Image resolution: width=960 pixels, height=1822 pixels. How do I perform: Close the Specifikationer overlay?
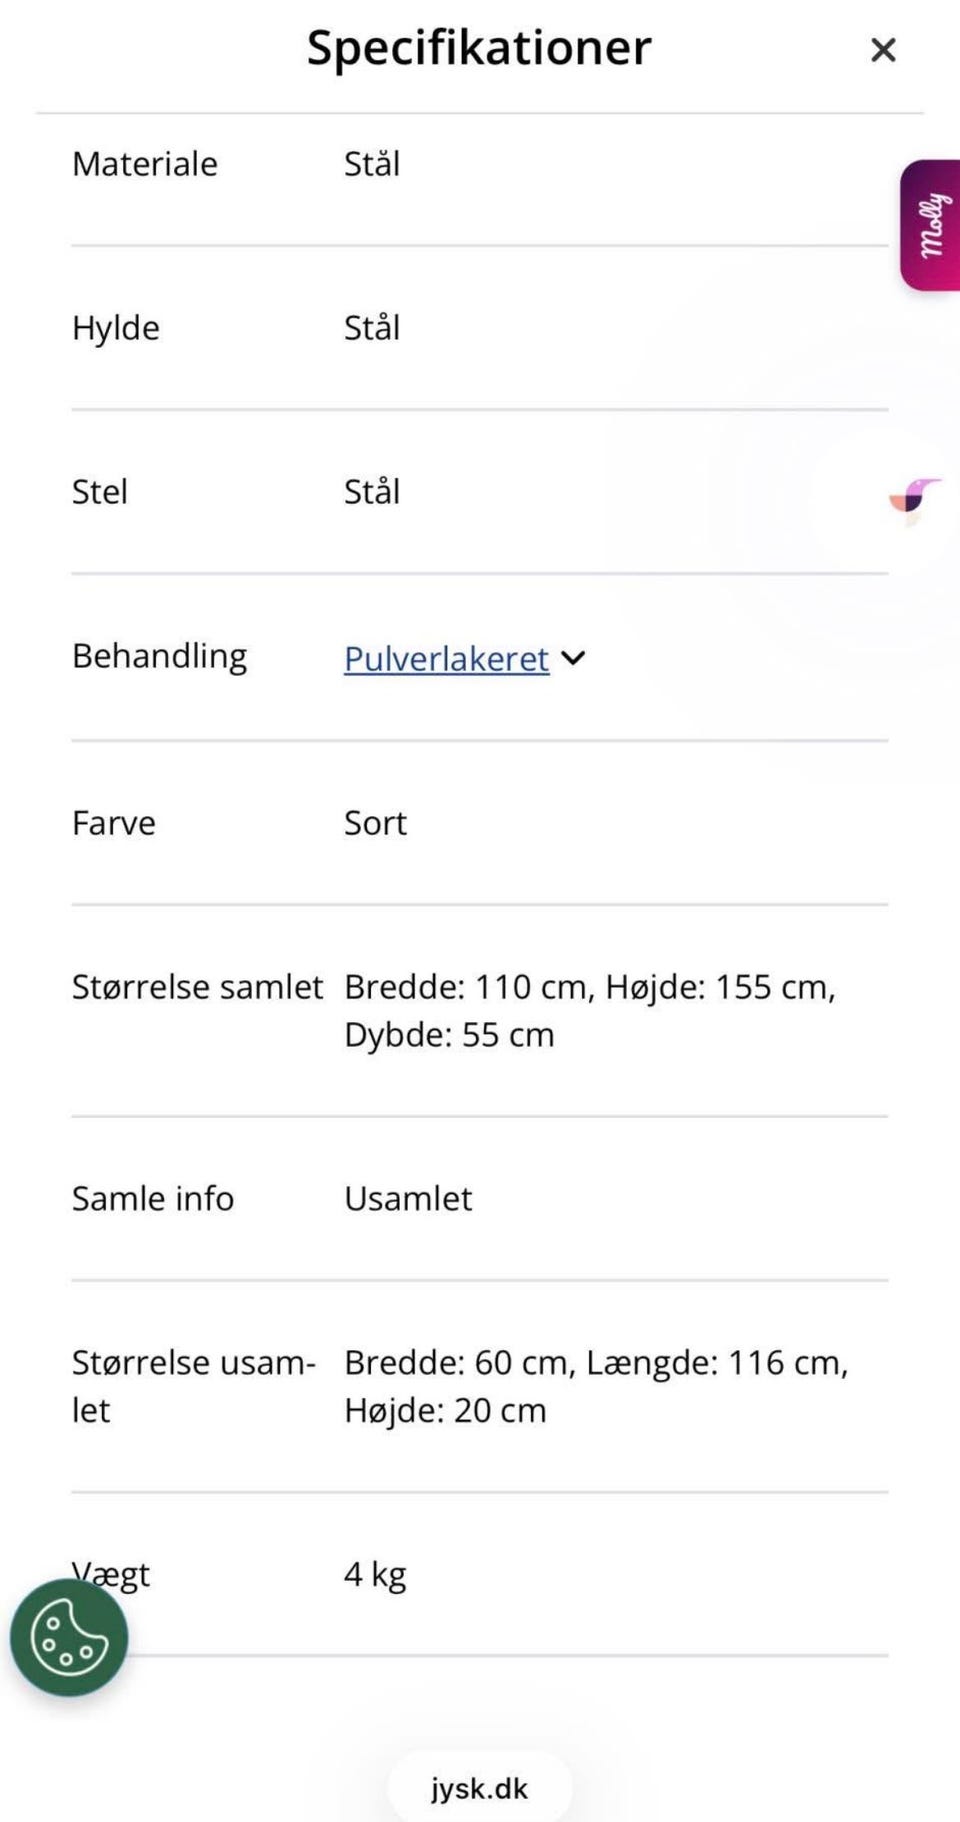click(x=882, y=49)
